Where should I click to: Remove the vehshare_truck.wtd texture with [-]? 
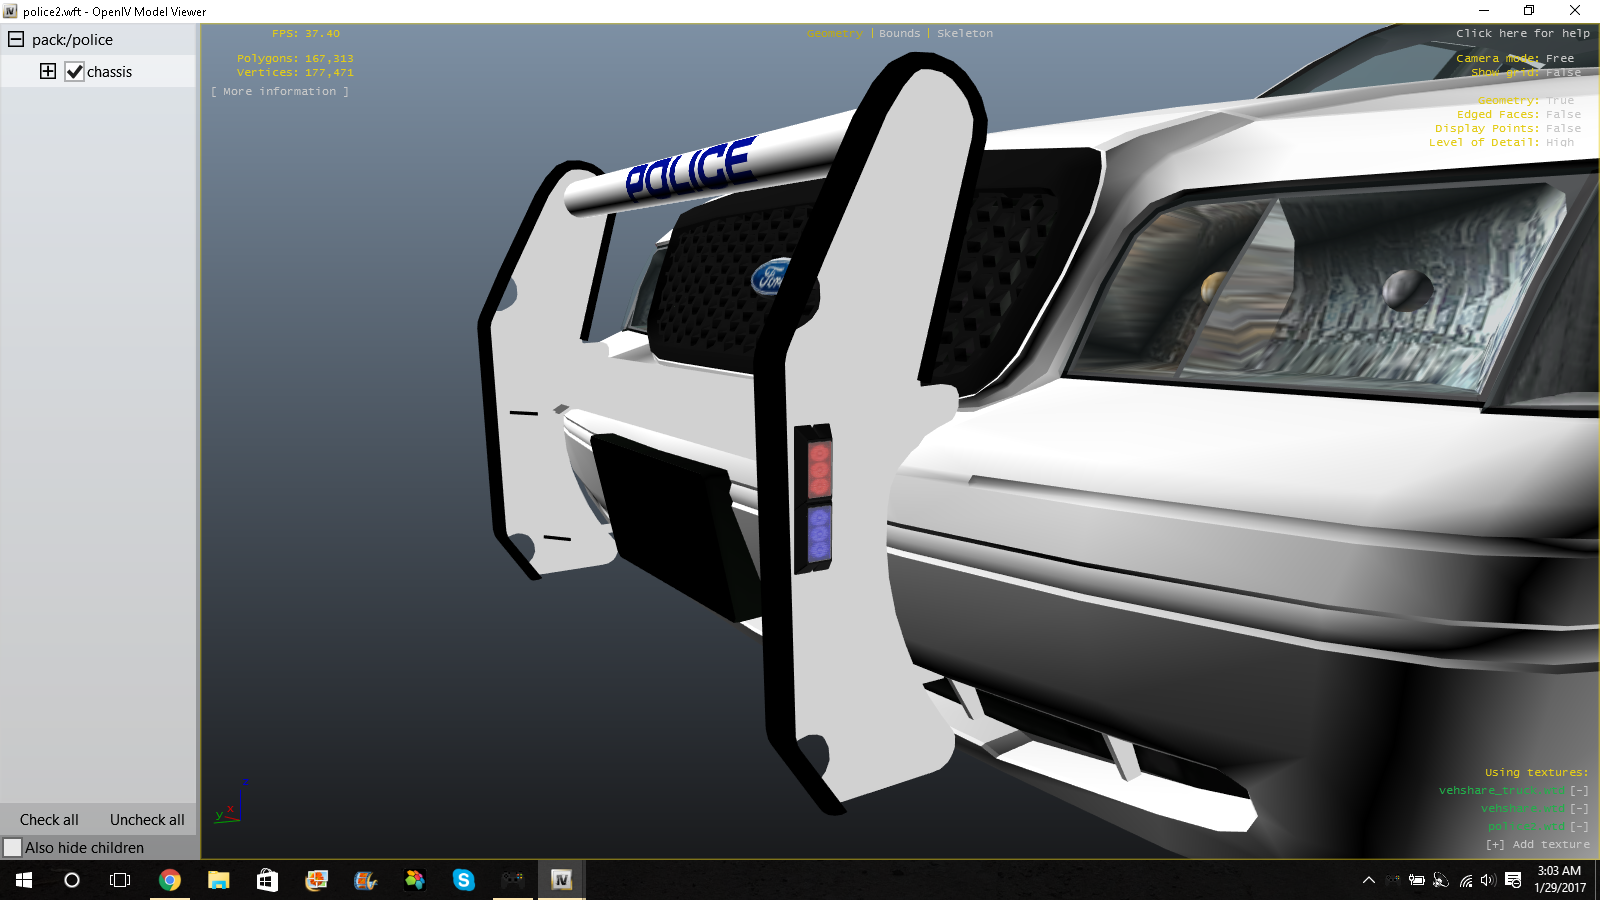pyautogui.click(x=1579, y=790)
